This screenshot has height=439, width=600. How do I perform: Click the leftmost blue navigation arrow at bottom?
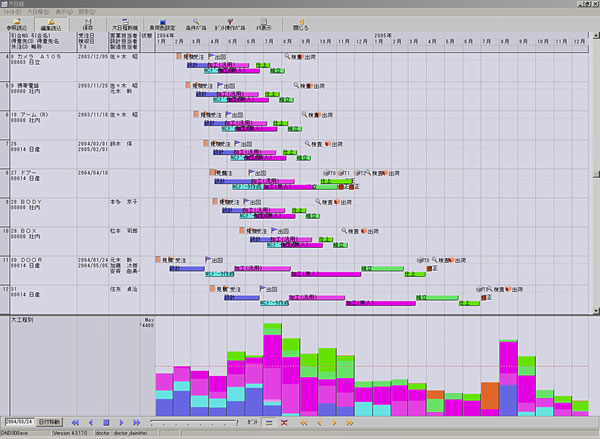[x=78, y=422]
